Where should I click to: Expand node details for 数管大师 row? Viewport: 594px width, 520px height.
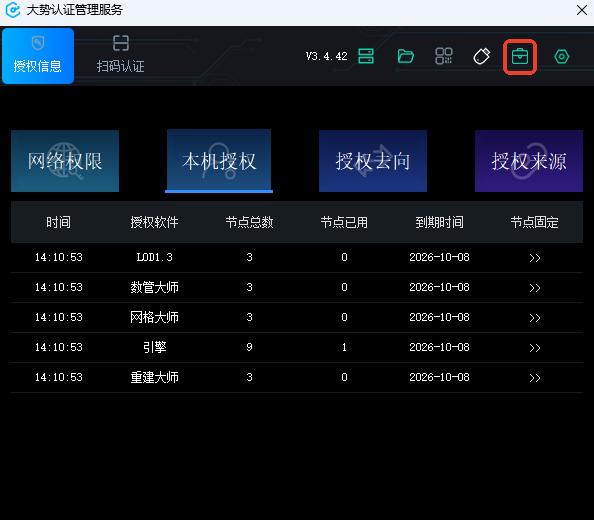[535, 288]
